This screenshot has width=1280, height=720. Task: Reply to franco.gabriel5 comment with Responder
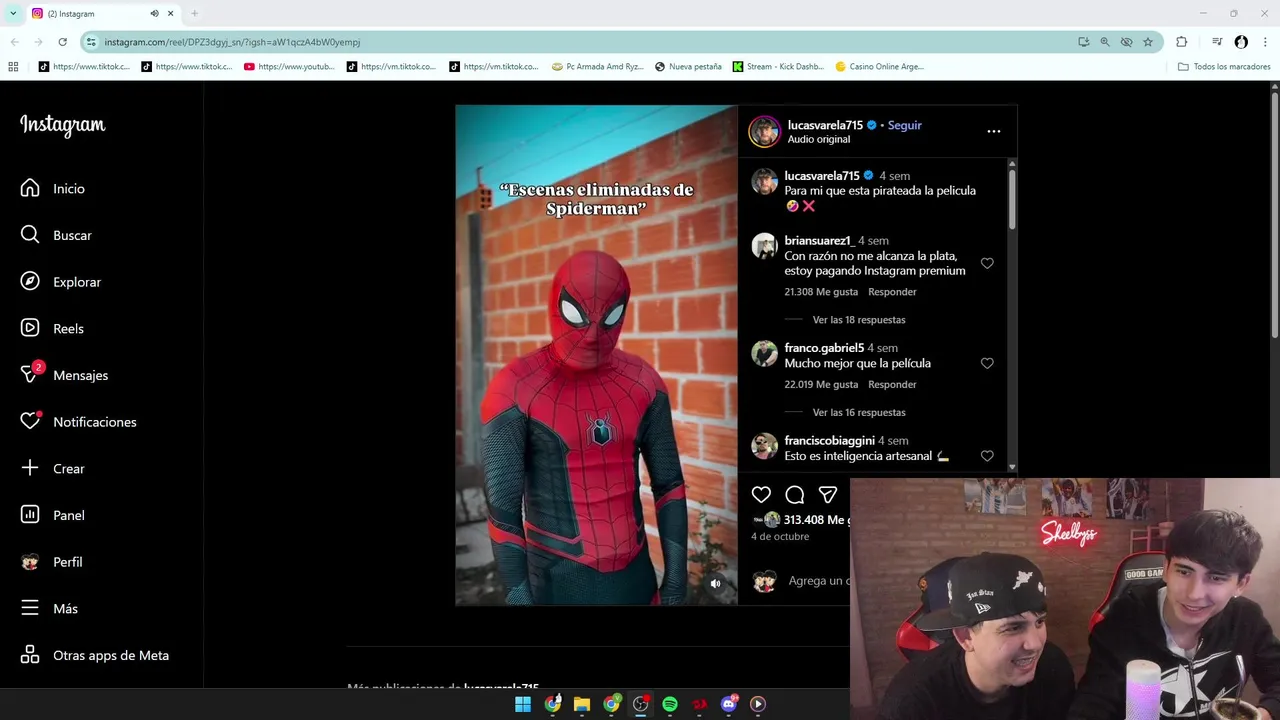[x=892, y=384]
